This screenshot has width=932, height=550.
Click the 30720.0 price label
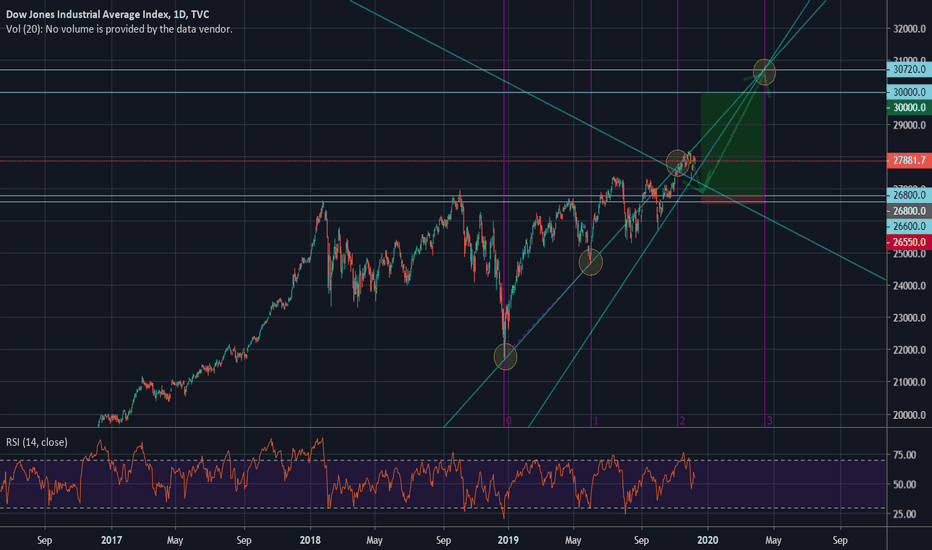(x=909, y=70)
